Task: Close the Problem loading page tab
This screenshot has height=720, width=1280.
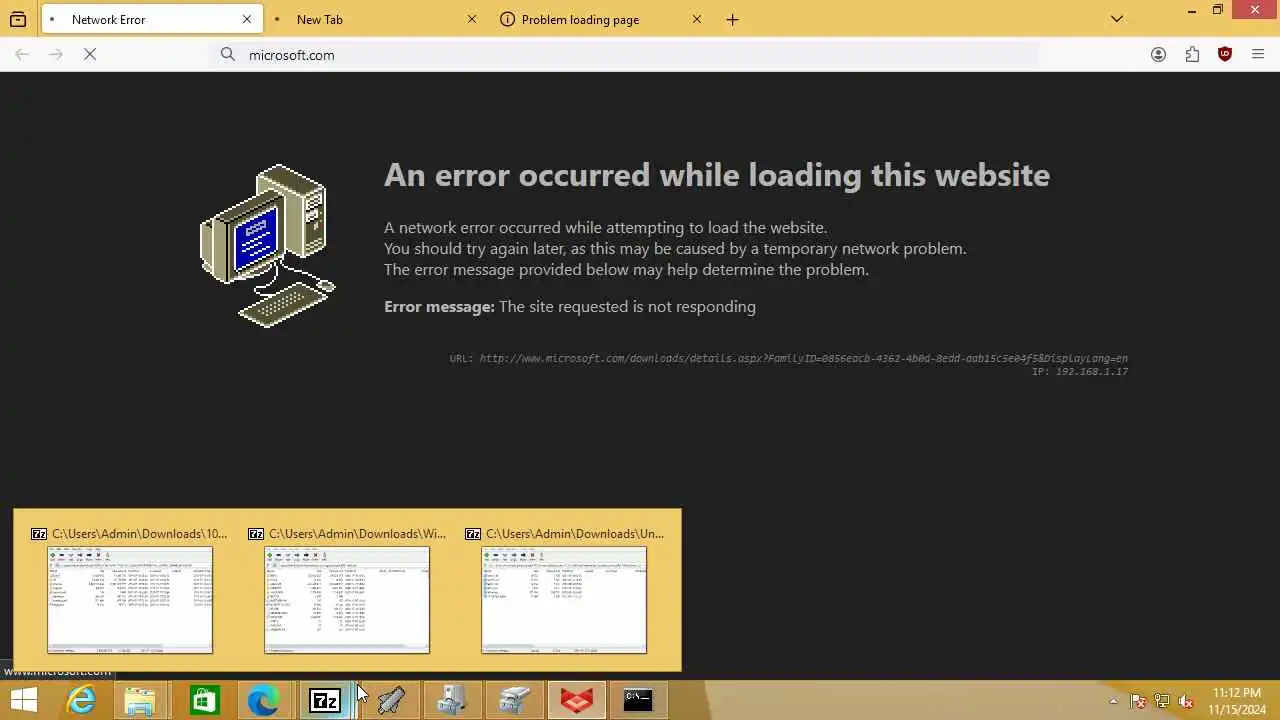Action: [x=697, y=19]
